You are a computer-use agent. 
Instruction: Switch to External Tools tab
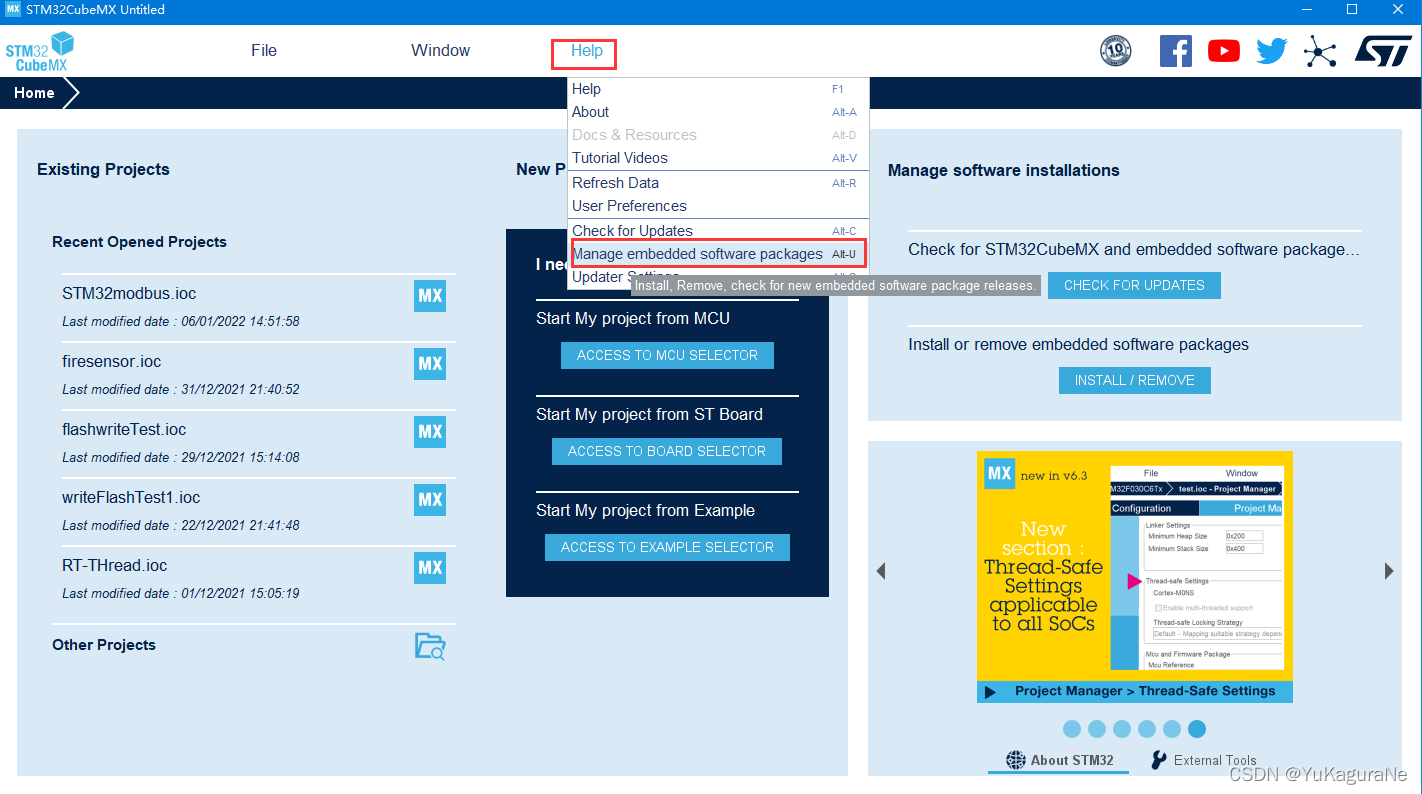(1203, 760)
